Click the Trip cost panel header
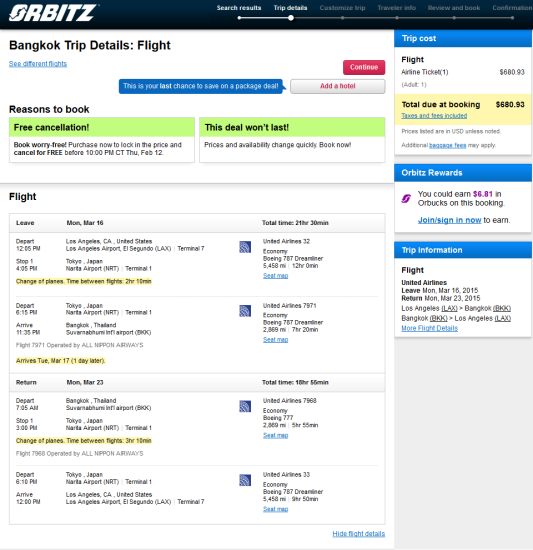 463,38
